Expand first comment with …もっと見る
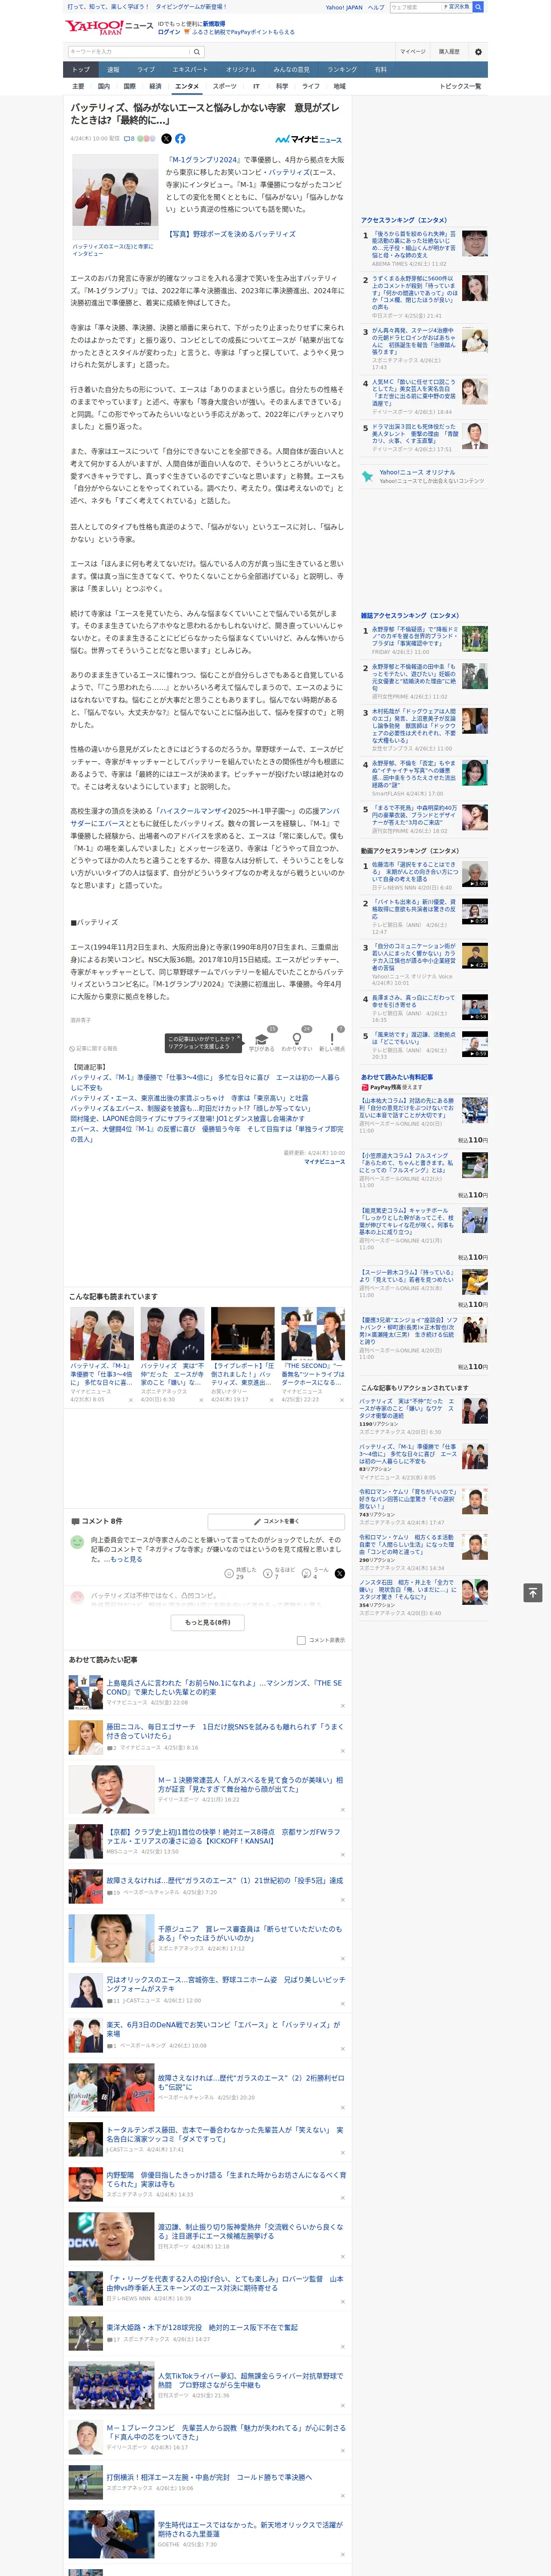This screenshot has width=551, height=2576. (x=123, y=1559)
